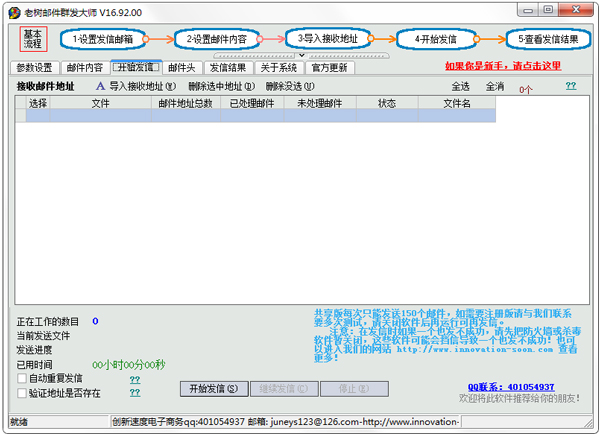The width and height of the screenshot is (600, 435).
Task: Toggle the 验证地址是否存在 checkbox
Action: 23,394
